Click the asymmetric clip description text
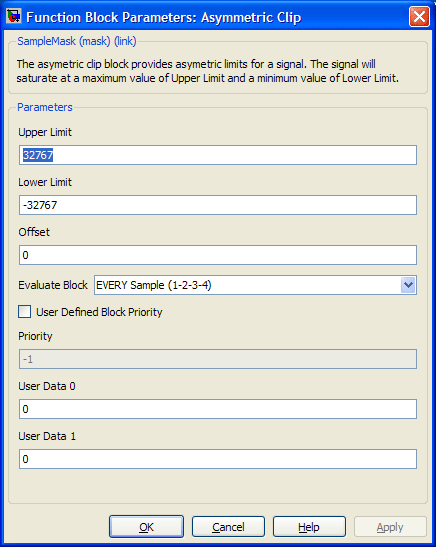Viewport: 436px width, 547px height. coord(208,71)
